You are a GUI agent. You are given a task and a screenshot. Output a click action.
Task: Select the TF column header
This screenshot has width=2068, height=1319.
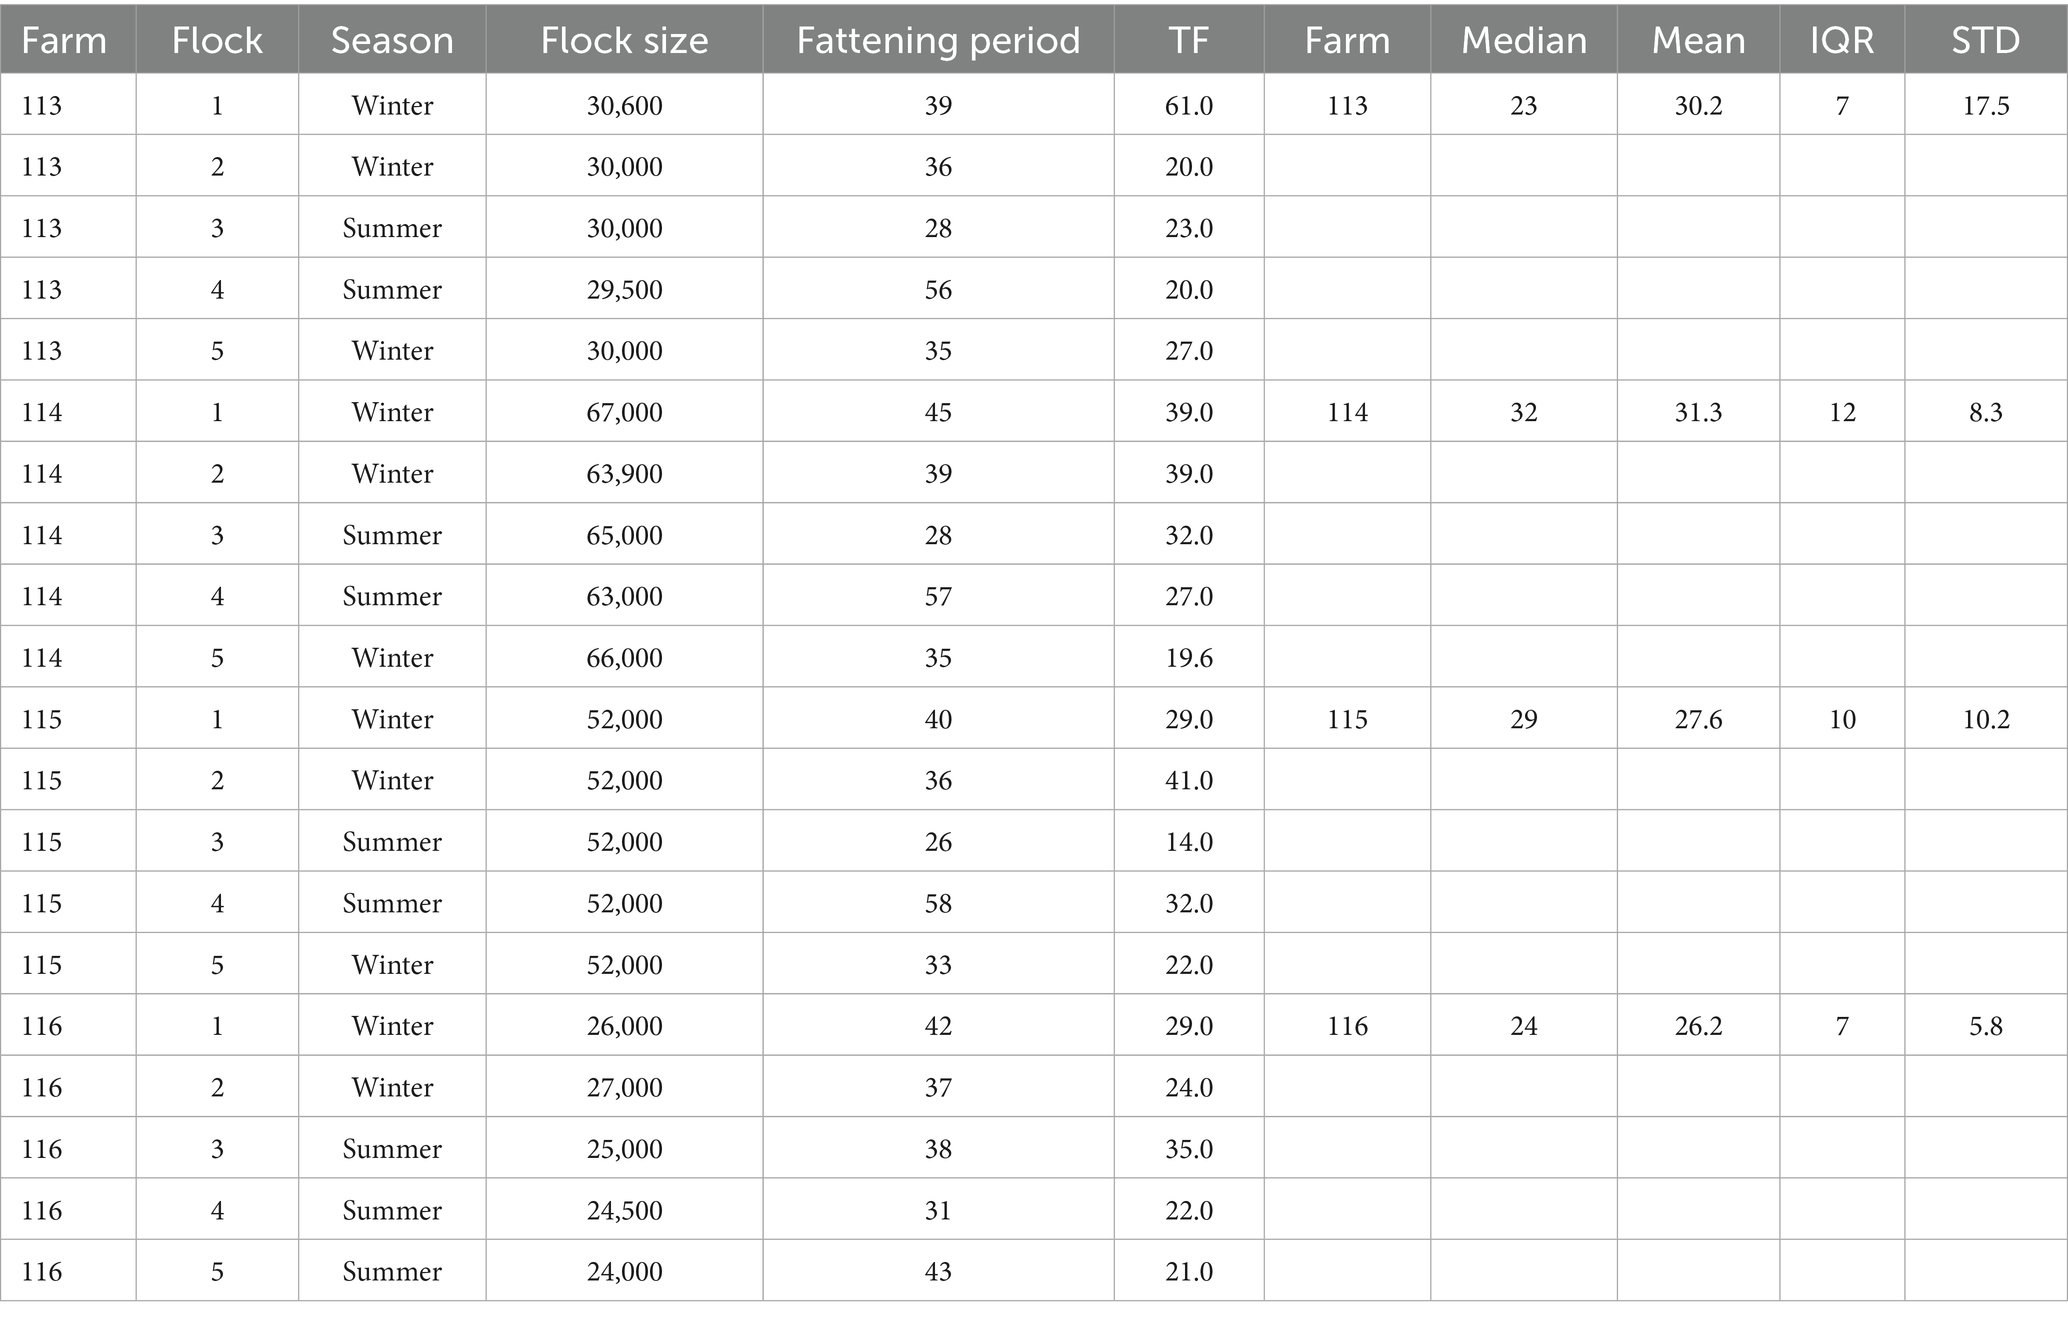point(1188,40)
